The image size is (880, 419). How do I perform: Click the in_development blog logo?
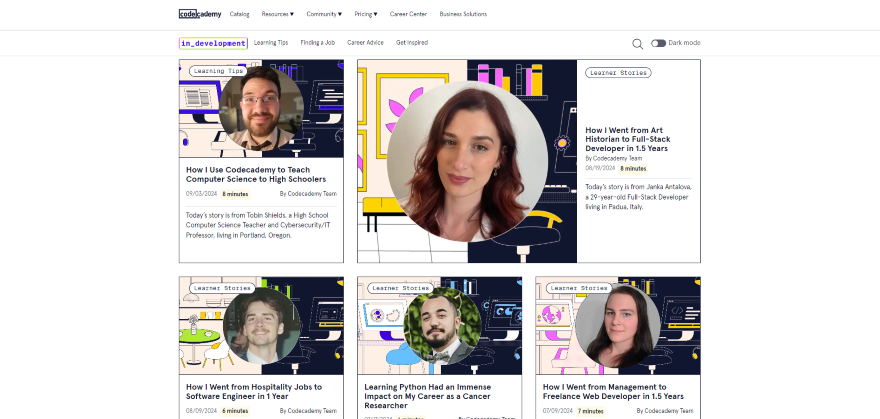point(213,43)
